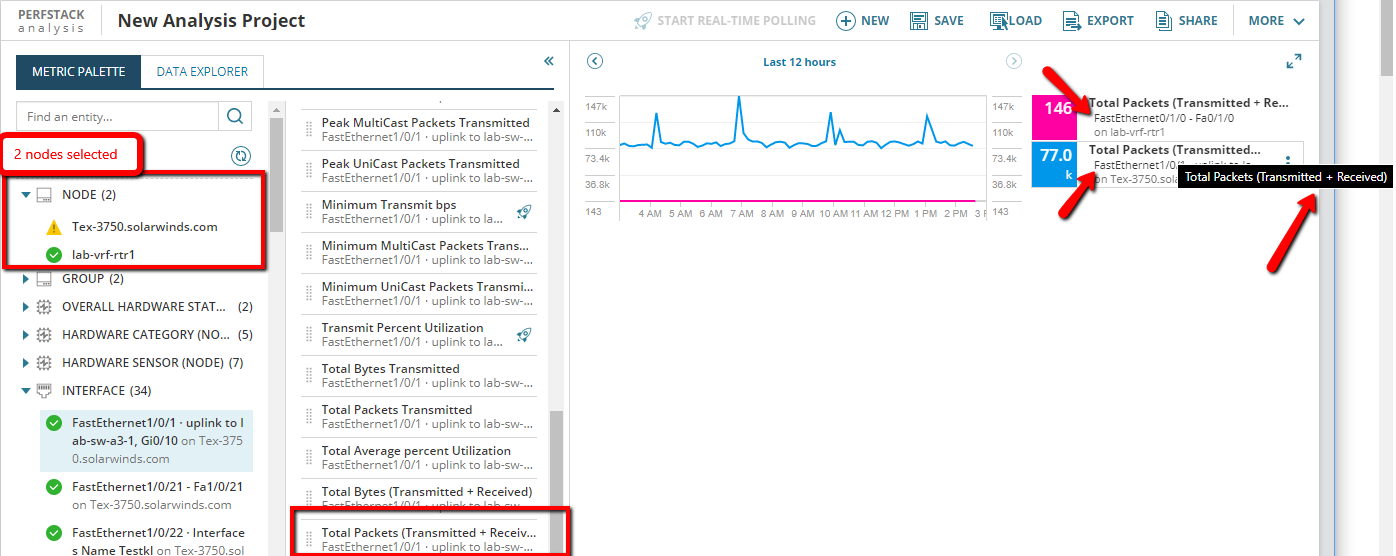Viewport: 1396px width, 556px height.
Task: Click the NODE category icon
Action: pyautogui.click(x=44, y=195)
